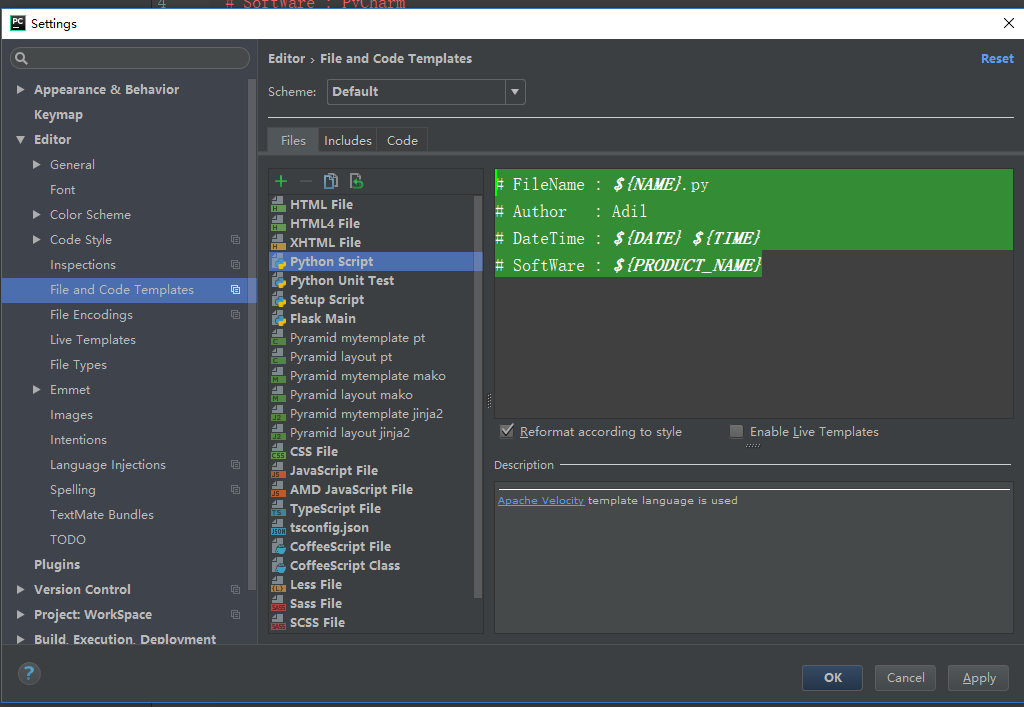Expand the Color Scheme subsection
Viewport: 1024px width, 707px height.
tap(37, 214)
